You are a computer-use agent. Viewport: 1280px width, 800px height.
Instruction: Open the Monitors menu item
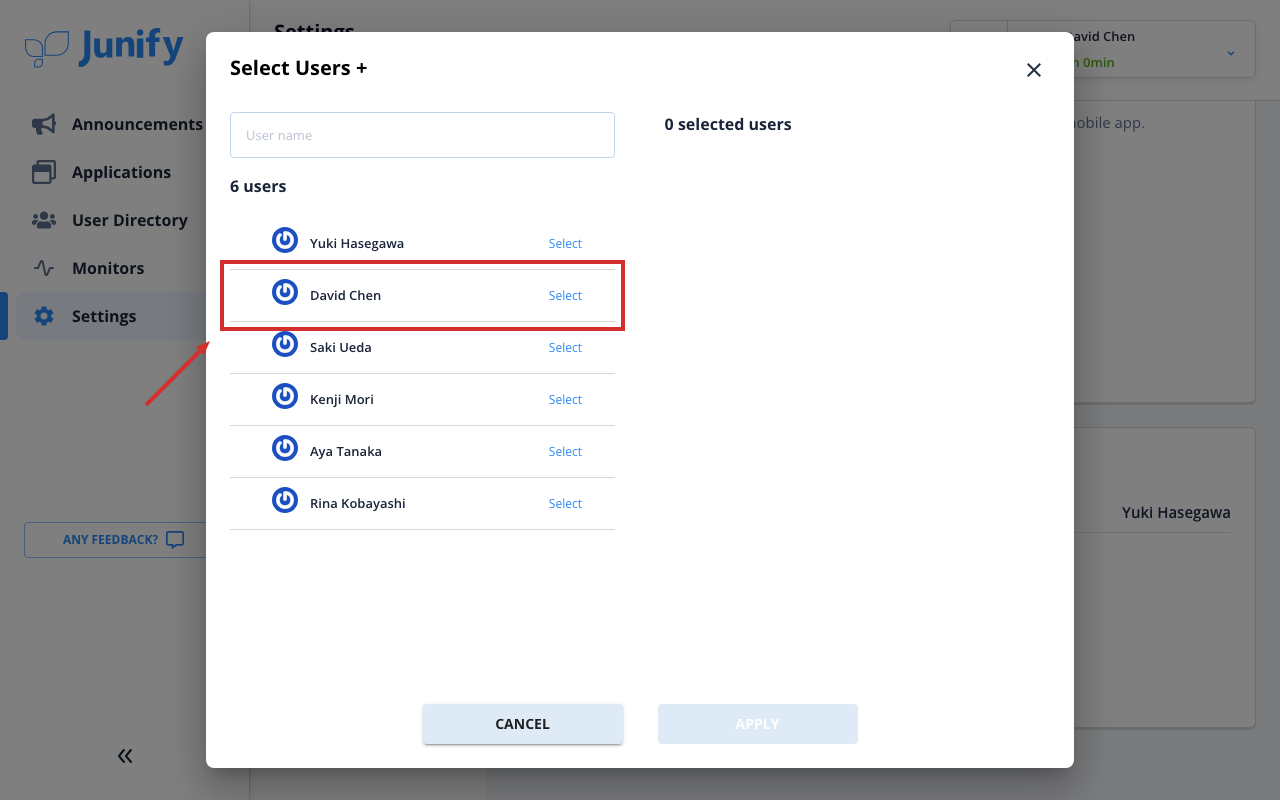(x=108, y=268)
